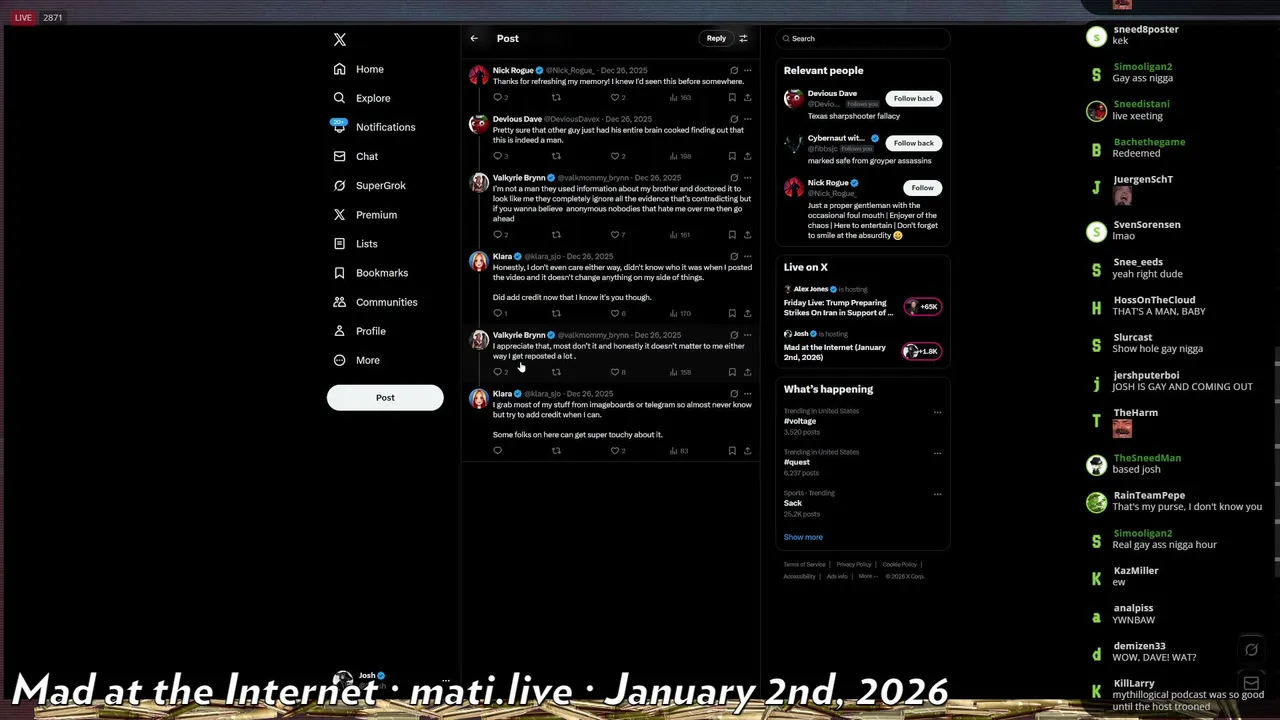Bookmark Devious Dave's post

pyautogui.click(x=732, y=156)
